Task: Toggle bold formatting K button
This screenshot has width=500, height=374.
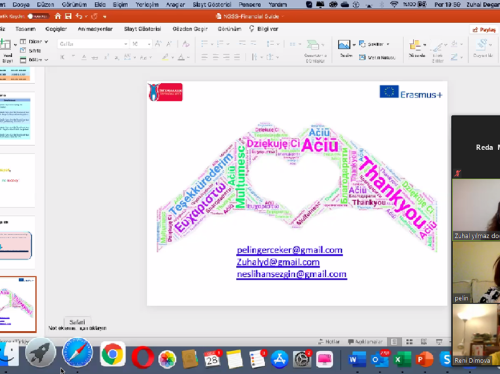Action: point(62,57)
